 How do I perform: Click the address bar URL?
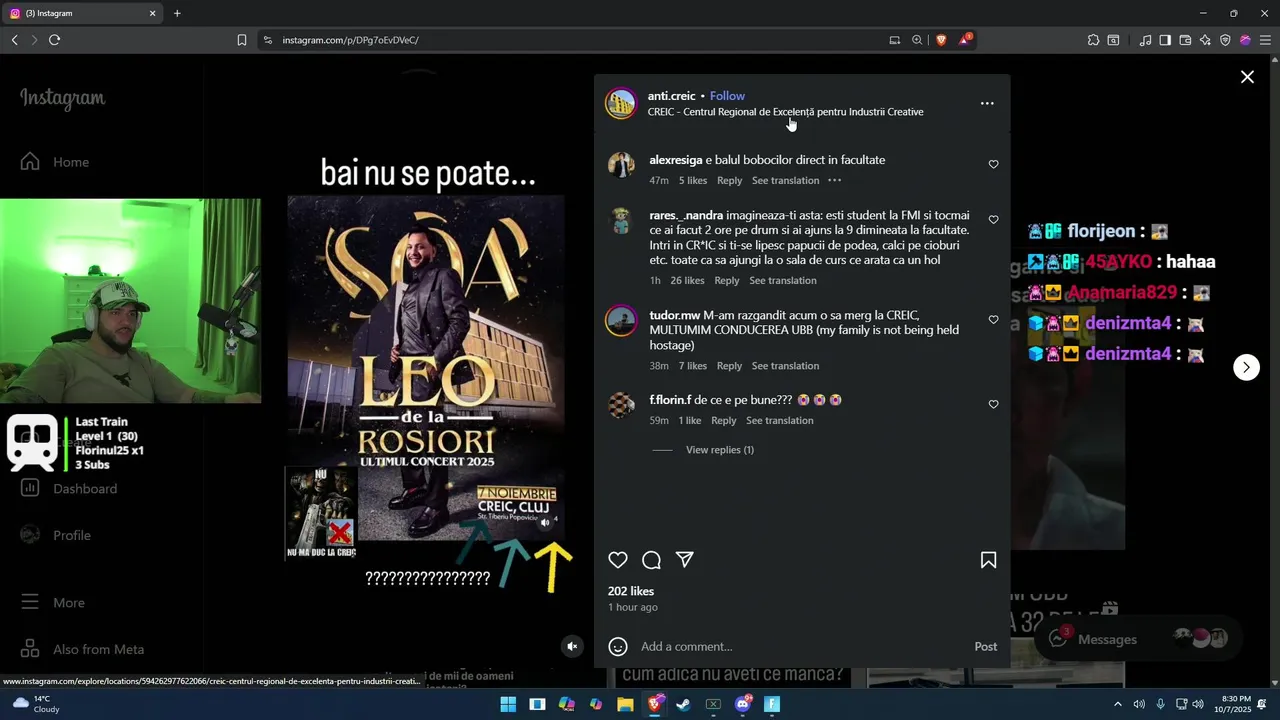[350, 40]
